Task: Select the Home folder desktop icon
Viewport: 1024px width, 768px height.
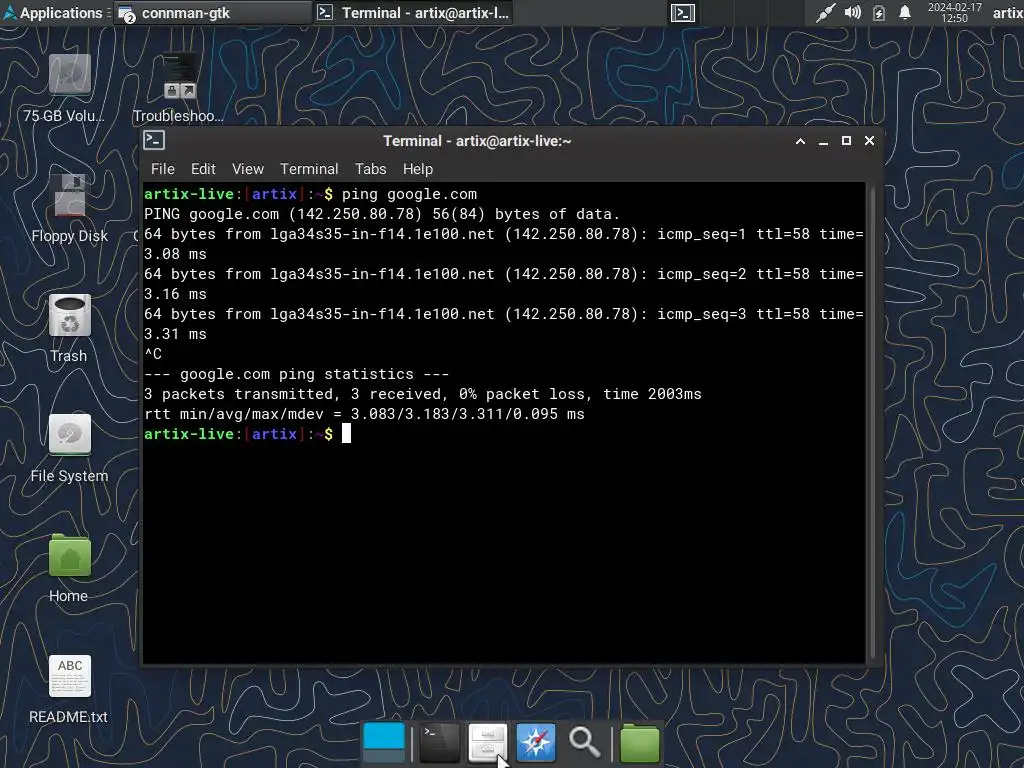Action: [69, 568]
